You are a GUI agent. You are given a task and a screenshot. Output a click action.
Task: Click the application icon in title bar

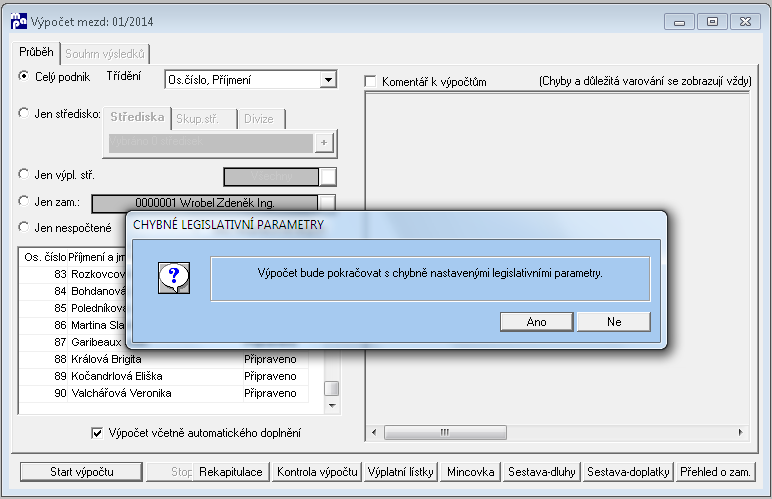(19, 21)
